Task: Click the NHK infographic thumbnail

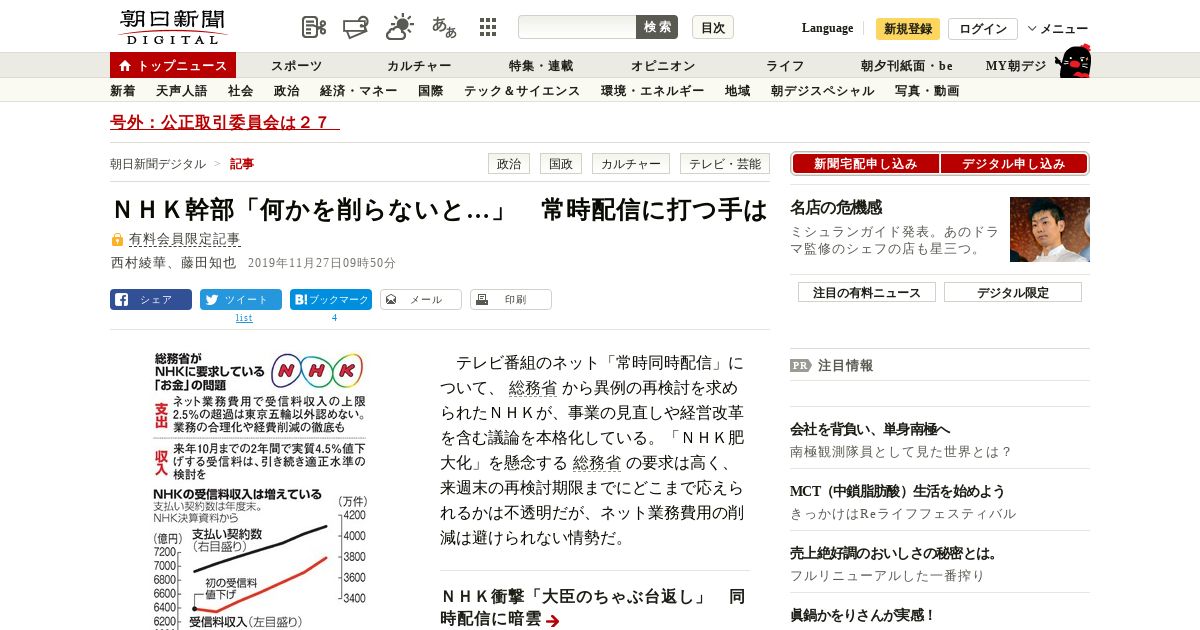Action: (260, 490)
